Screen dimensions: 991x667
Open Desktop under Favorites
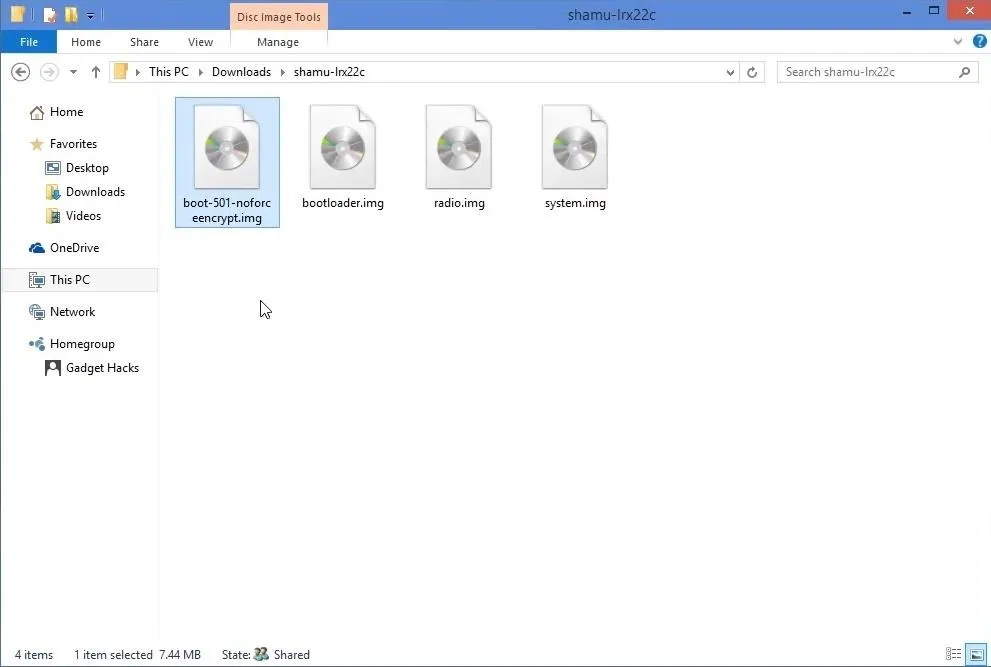(87, 168)
